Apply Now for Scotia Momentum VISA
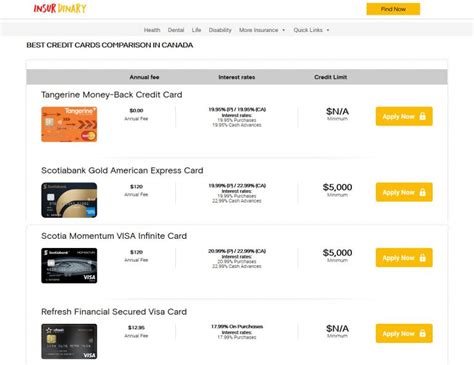 (x=404, y=258)
